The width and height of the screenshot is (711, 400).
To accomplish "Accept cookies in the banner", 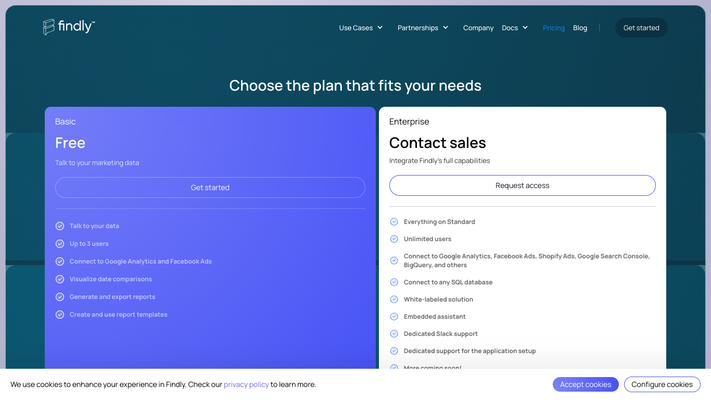I will (x=585, y=384).
